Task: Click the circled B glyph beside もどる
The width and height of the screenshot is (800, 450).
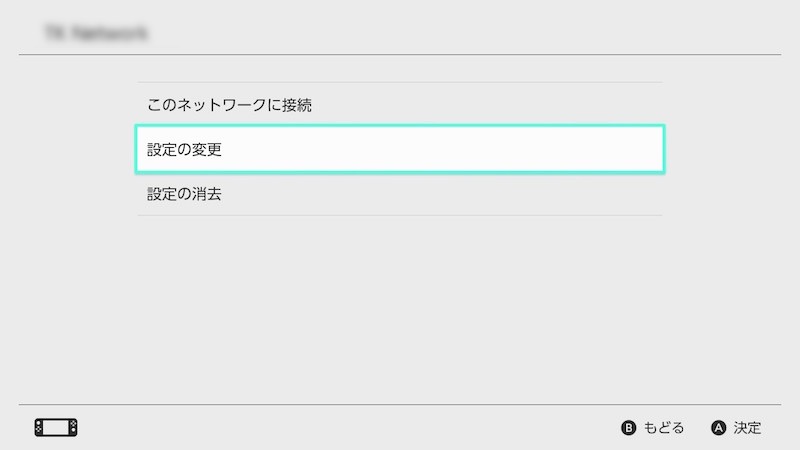Action: point(629,428)
